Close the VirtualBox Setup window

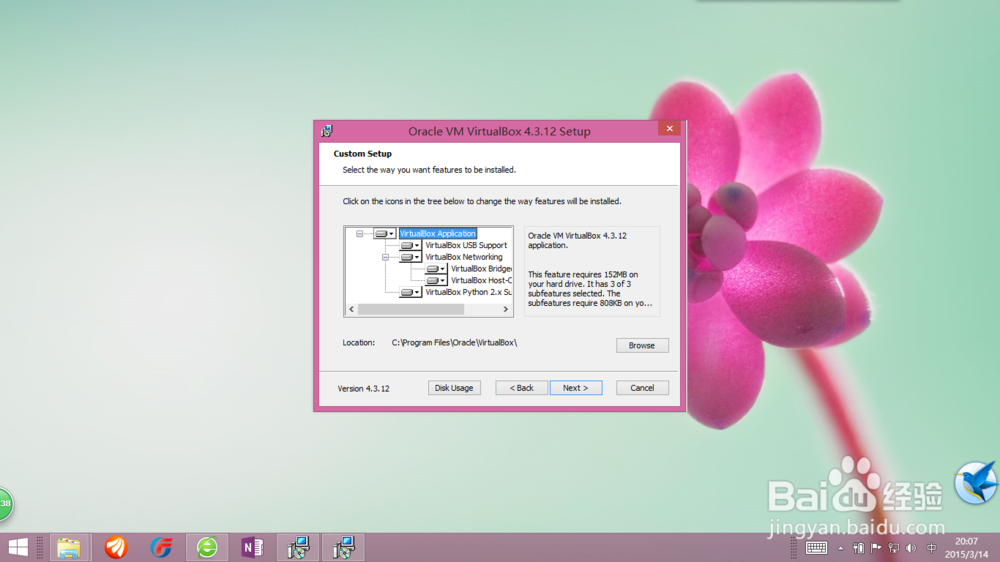(670, 128)
